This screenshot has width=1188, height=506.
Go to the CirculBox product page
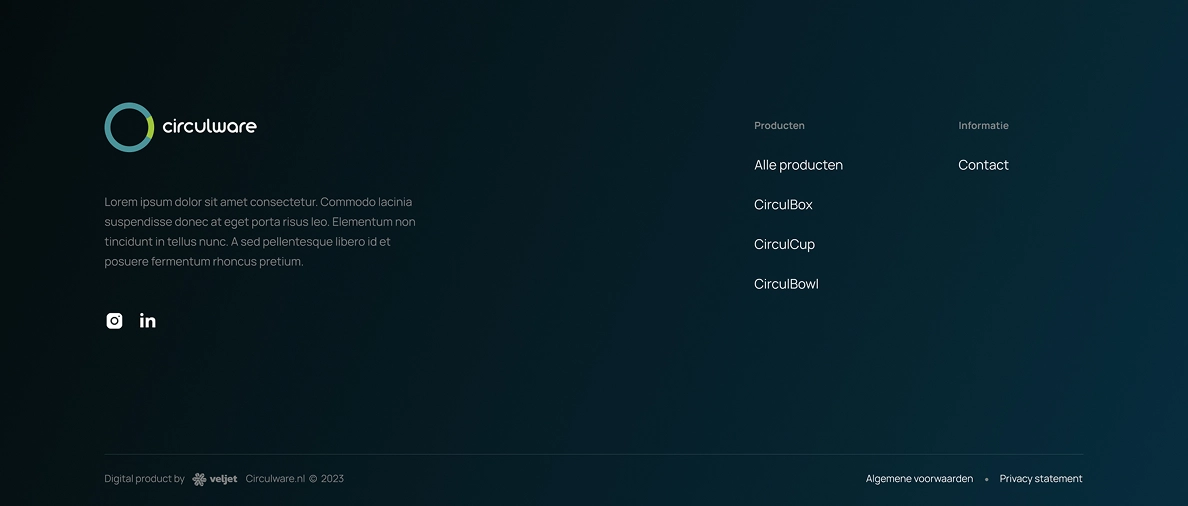pos(783,205)
